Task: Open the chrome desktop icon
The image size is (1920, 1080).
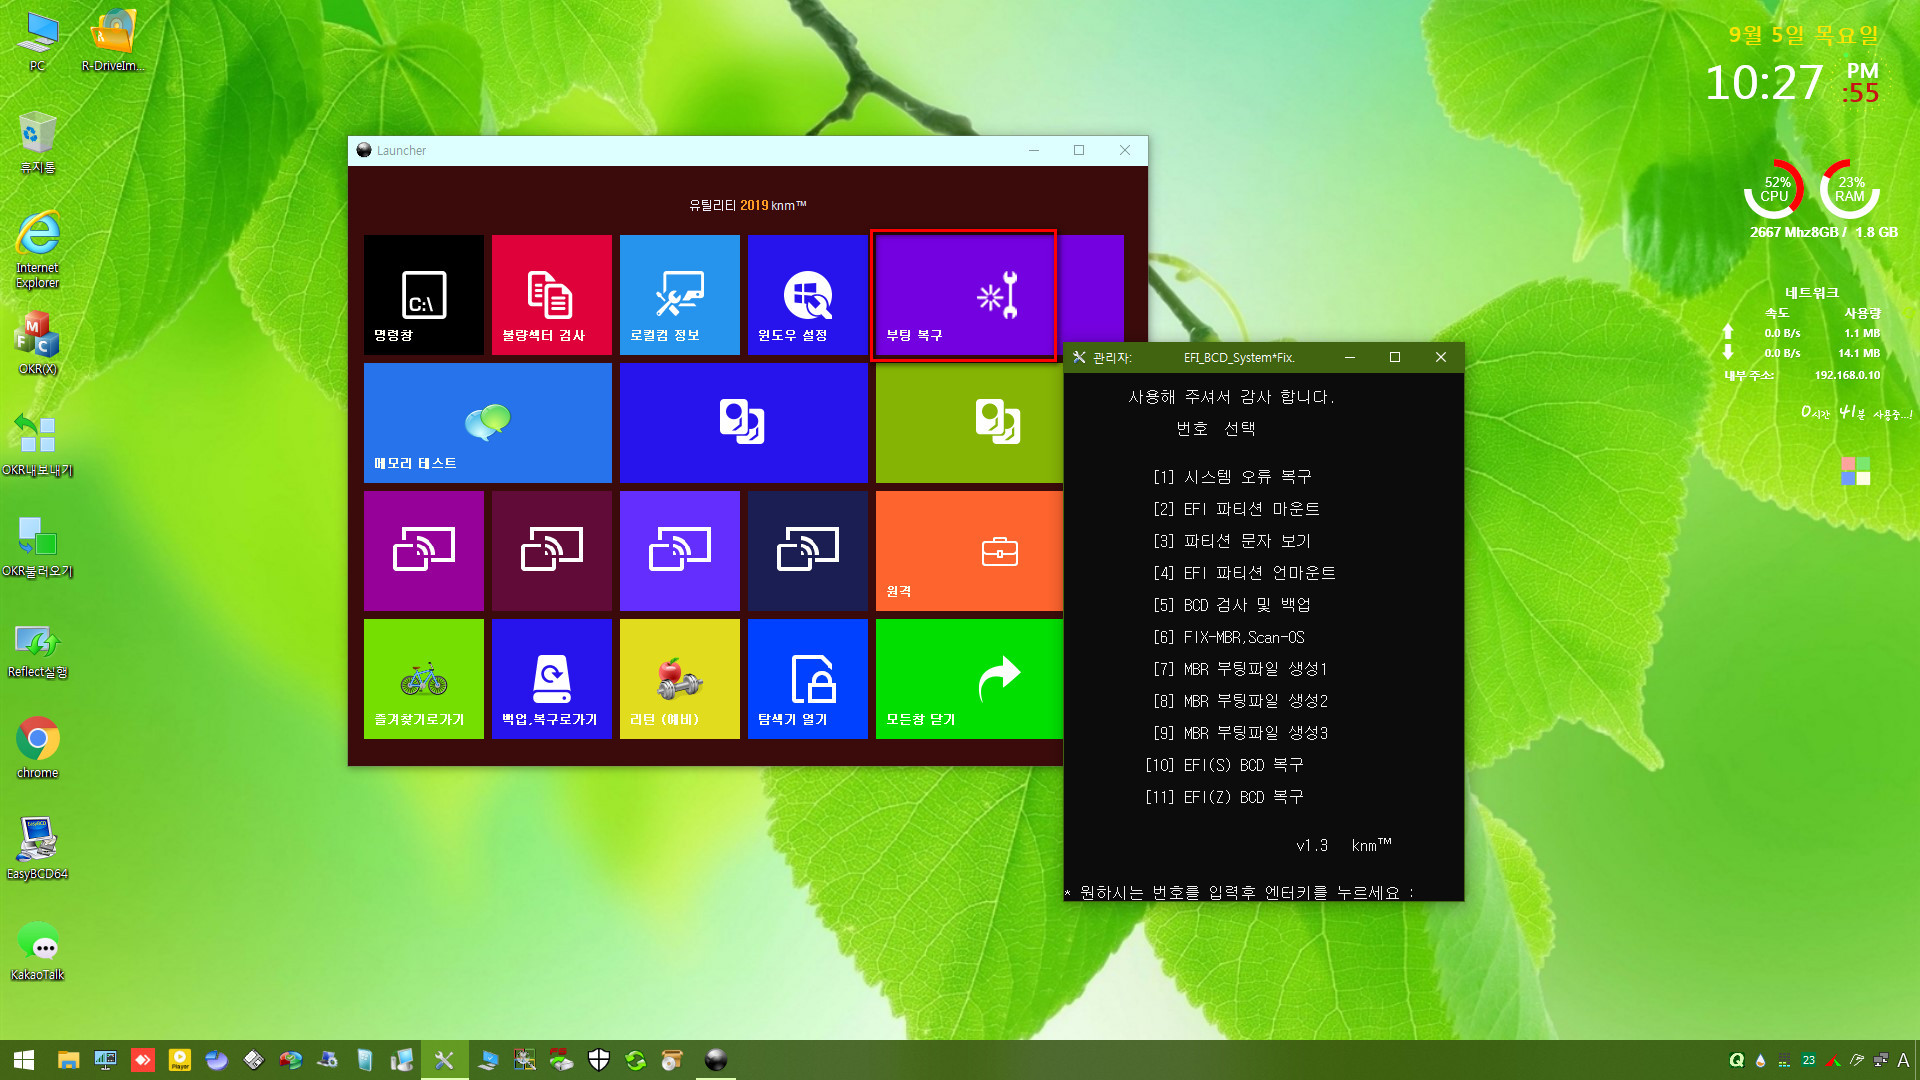Action: click(x=37, y=748)
